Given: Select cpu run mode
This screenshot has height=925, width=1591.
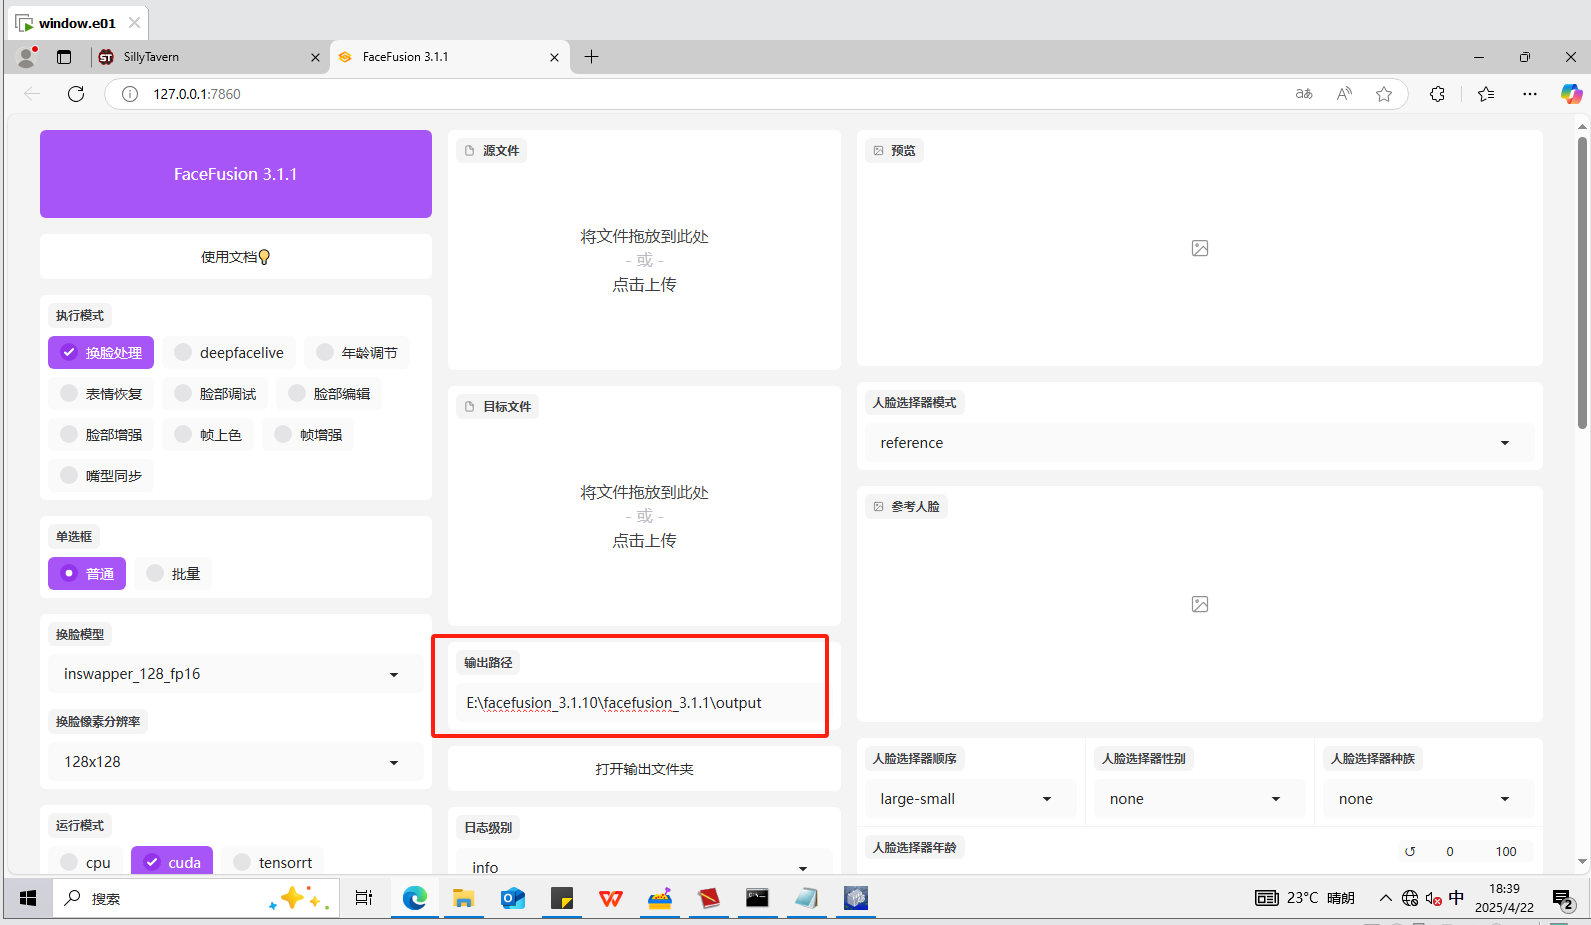Looking at the screenshot, I should coord(85,862).
